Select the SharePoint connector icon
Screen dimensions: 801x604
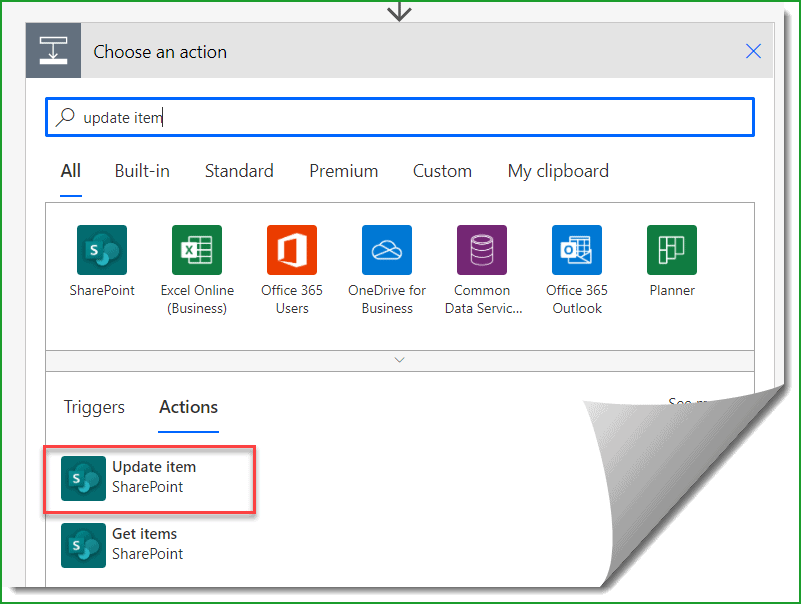tap(102, 250)
